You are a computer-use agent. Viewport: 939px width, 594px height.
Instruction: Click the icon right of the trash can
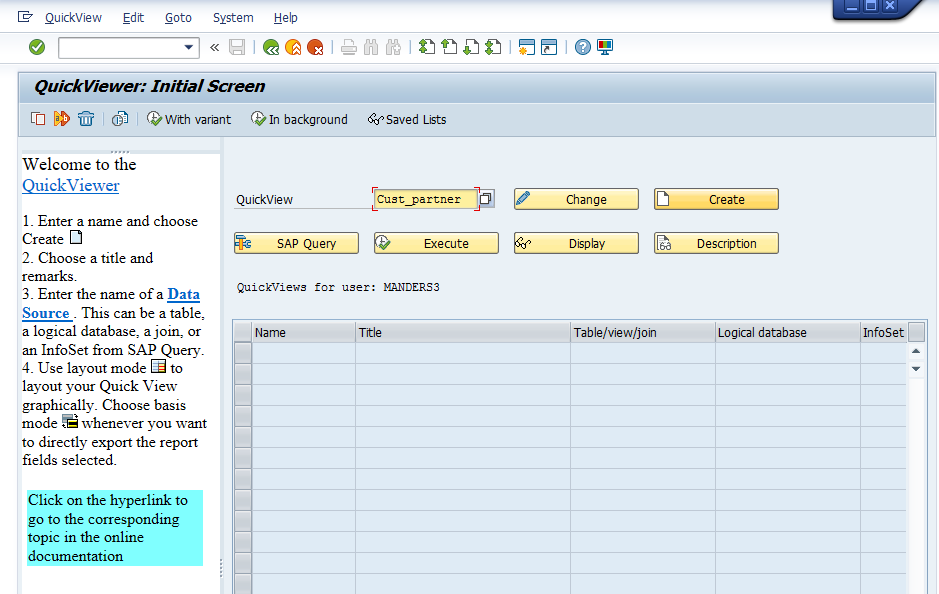pos(120,119)
